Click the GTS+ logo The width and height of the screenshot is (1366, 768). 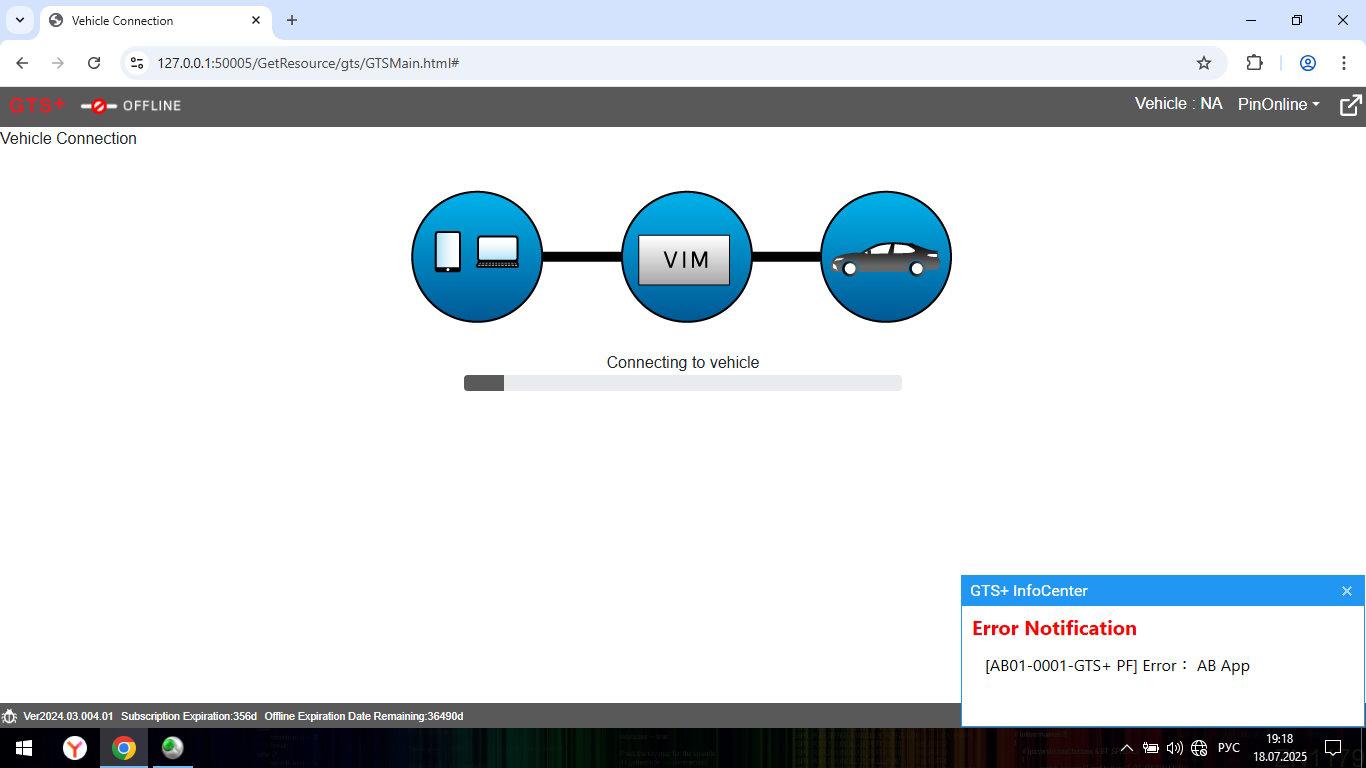point(37,105)
